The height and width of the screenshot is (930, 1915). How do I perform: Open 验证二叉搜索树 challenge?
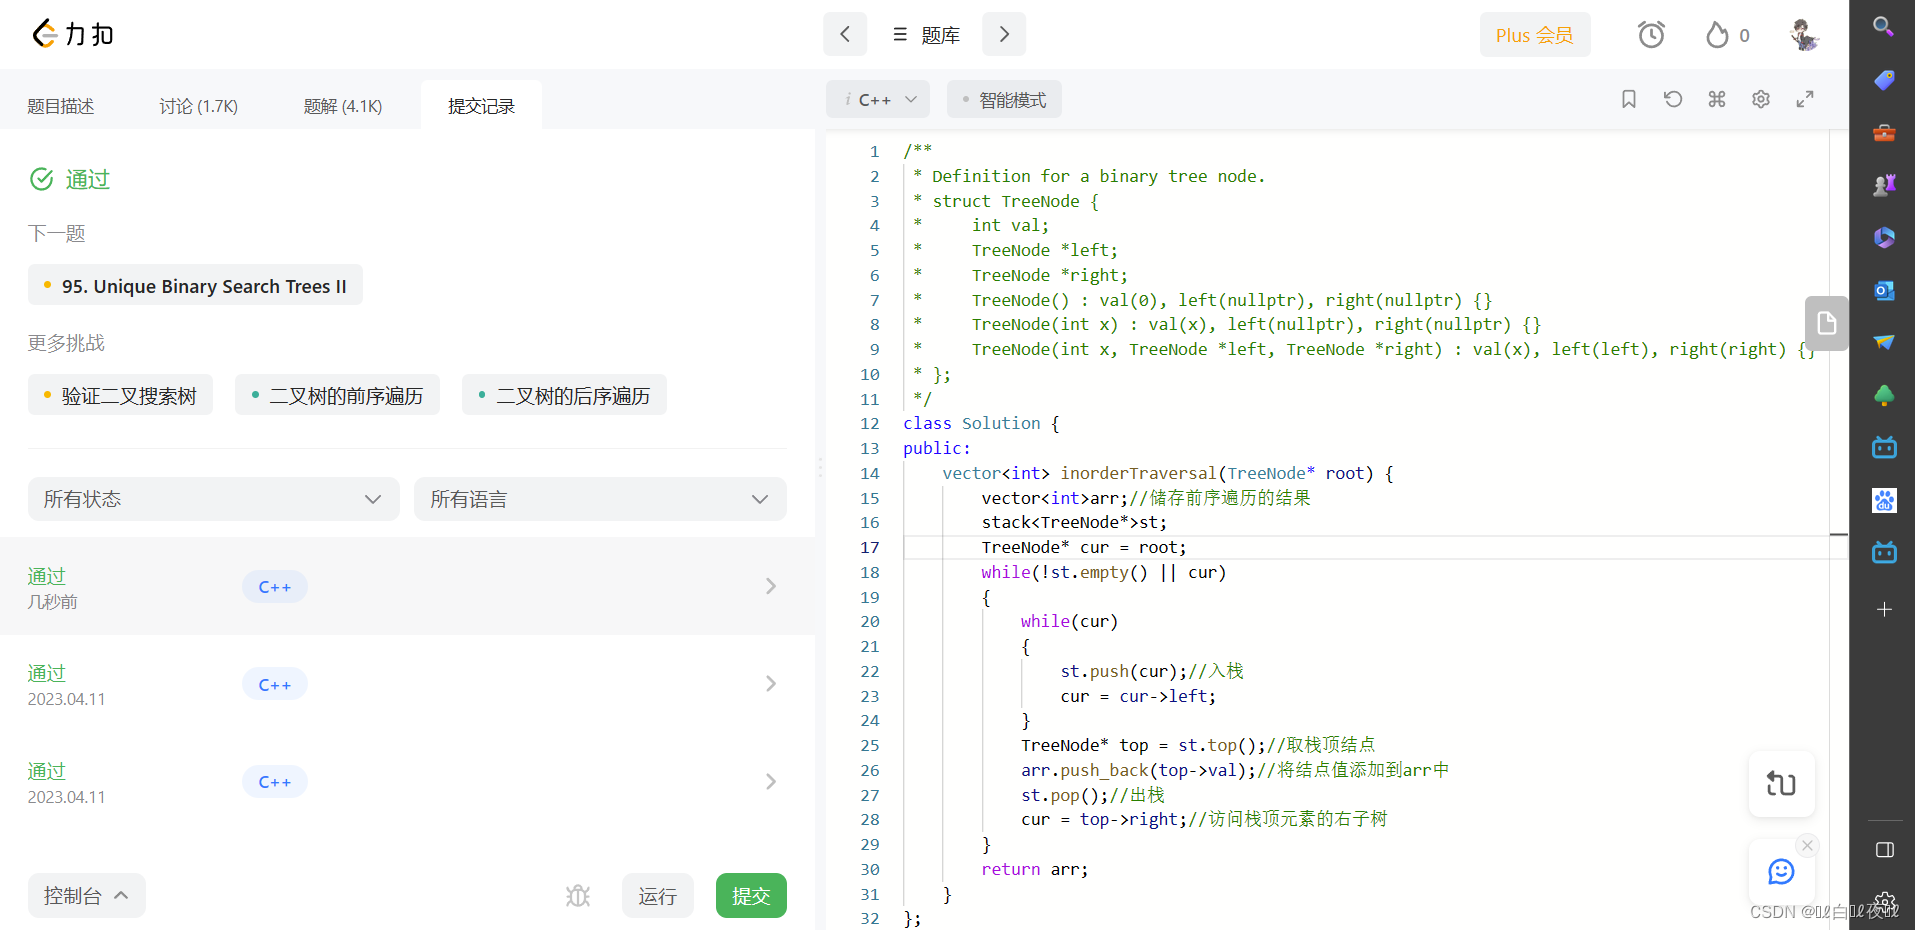tap(120, 395)
